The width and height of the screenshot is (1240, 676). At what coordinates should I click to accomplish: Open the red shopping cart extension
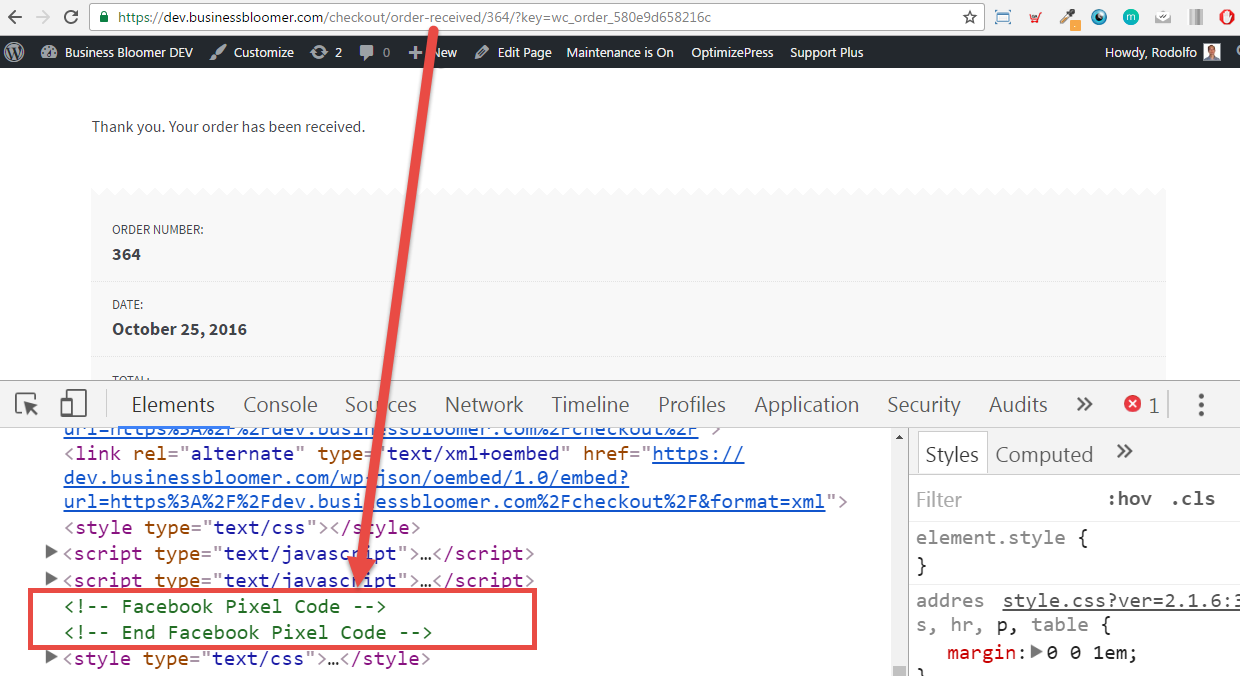(x=1035, y=17)
